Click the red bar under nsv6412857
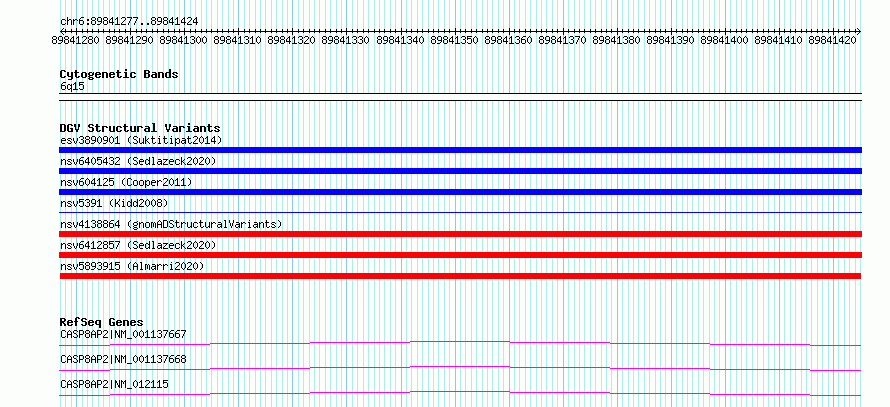The image size is (890, 407). pos(460,255)
